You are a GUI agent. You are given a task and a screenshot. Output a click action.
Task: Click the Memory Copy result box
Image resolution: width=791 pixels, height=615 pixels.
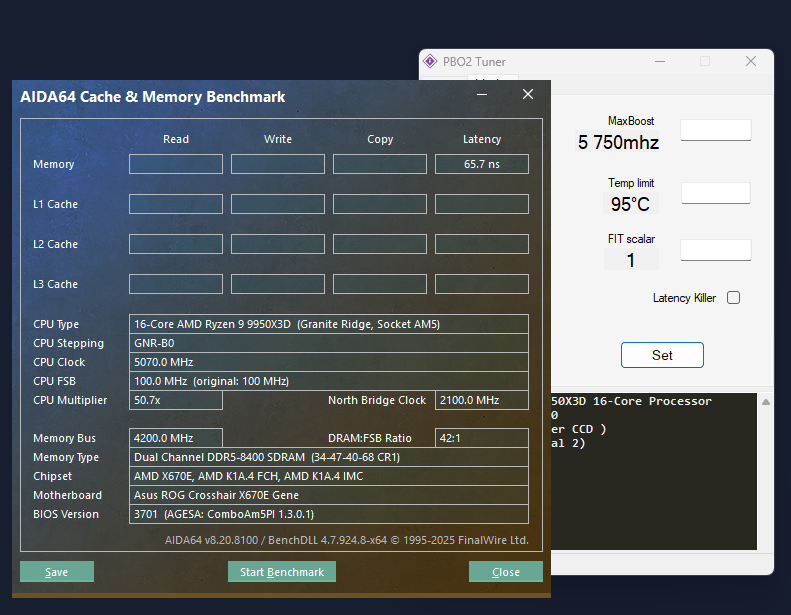[x=380, y=164]
